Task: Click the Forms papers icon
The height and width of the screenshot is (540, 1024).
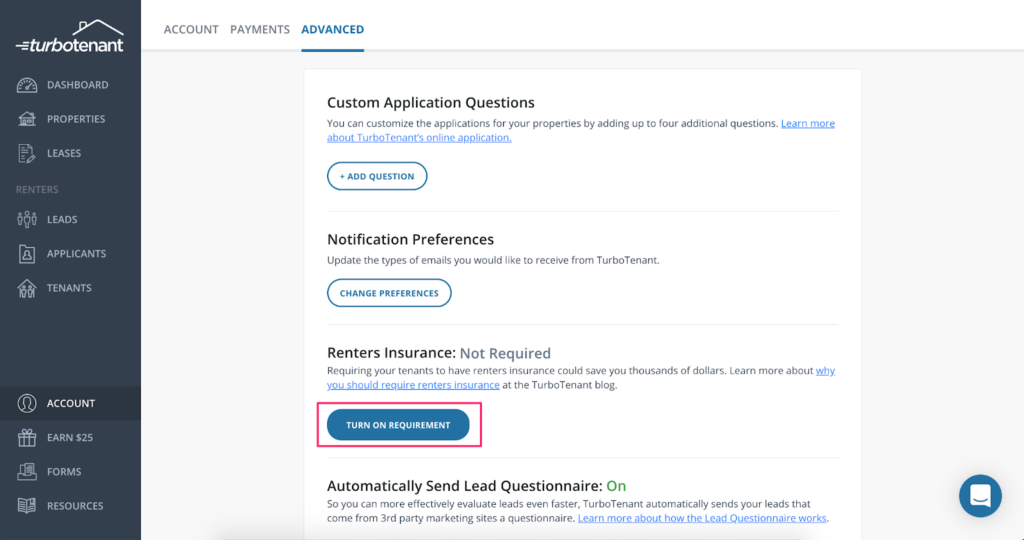Action: 27,471
